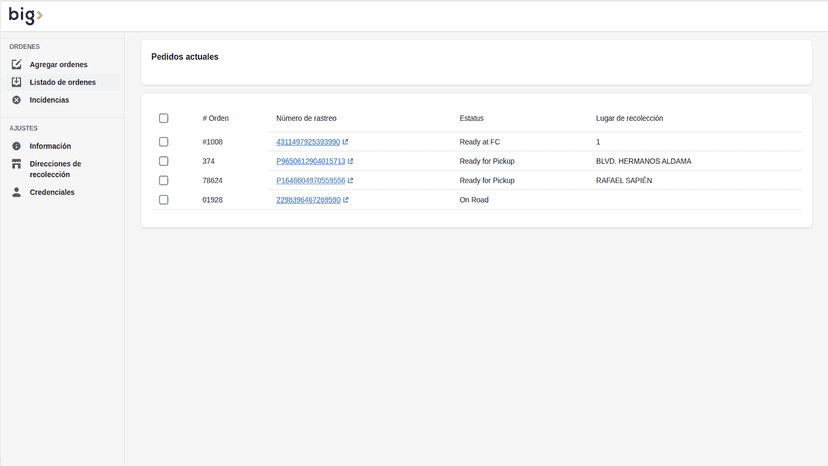Click external link icon beside 4311497925393990

(x=345, y=142)
